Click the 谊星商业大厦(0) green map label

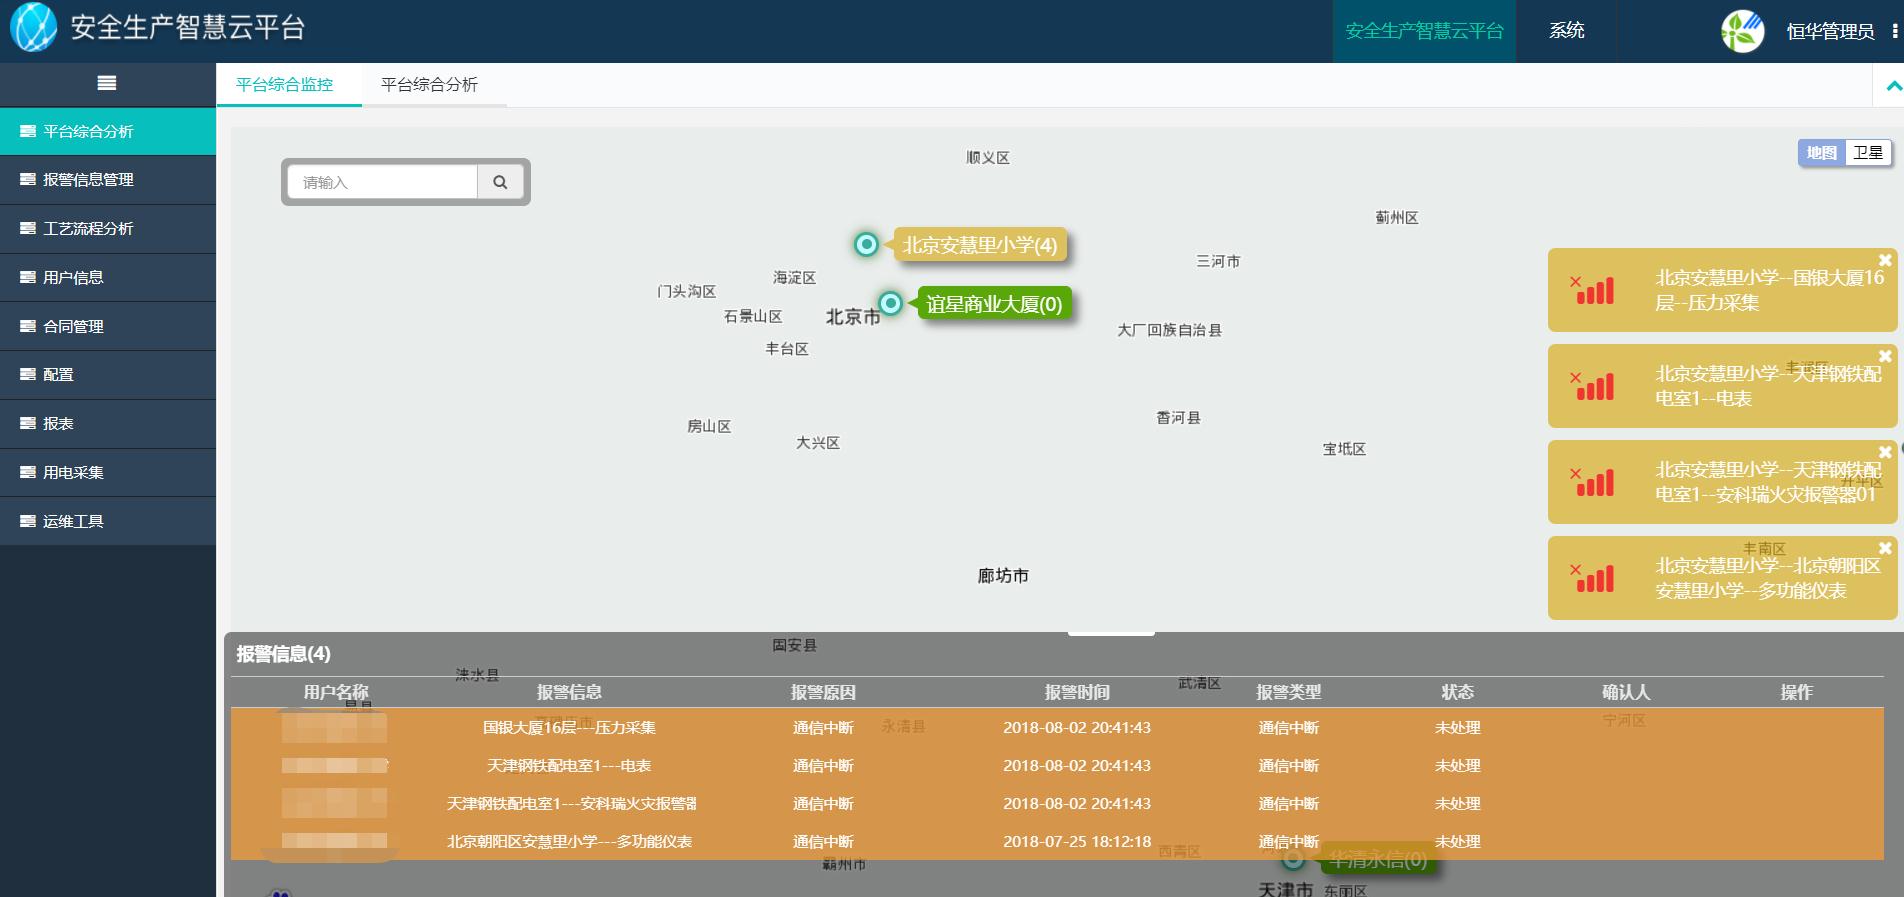click(x=994, y=304)
